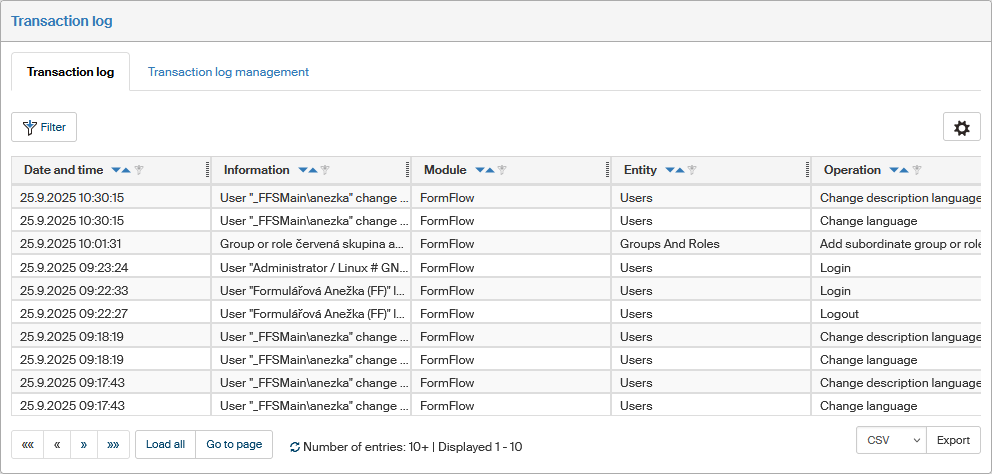Click filter icon in Date and time column
992x474 pixels.
(x=140, y=170)
